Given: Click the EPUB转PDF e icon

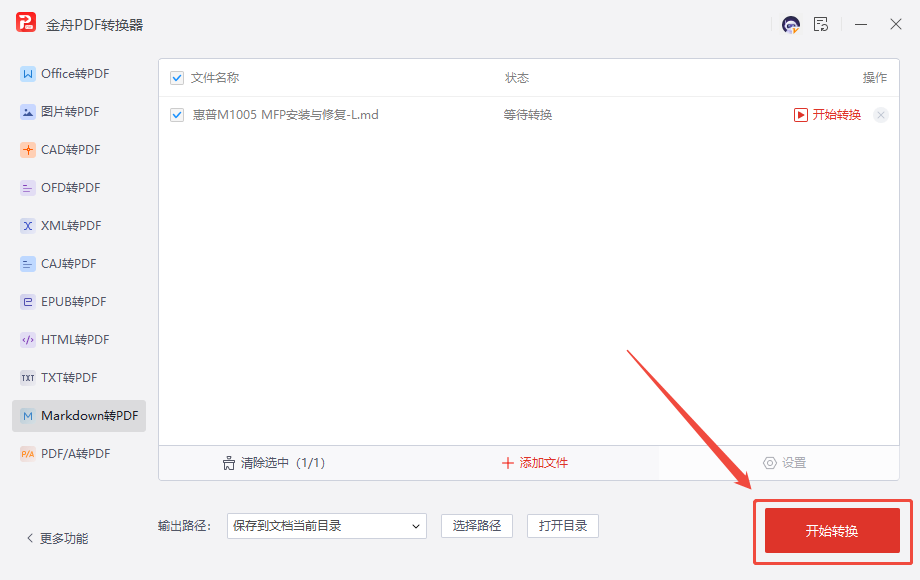Looking at the screenshot, I should 28,302.
